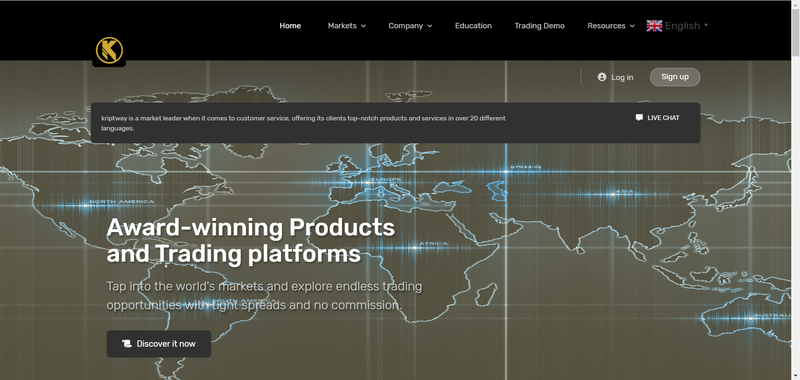This screenshot has width=800, height=380.
Task: Click the vertical scrollbar thumb
Action: 795,31
